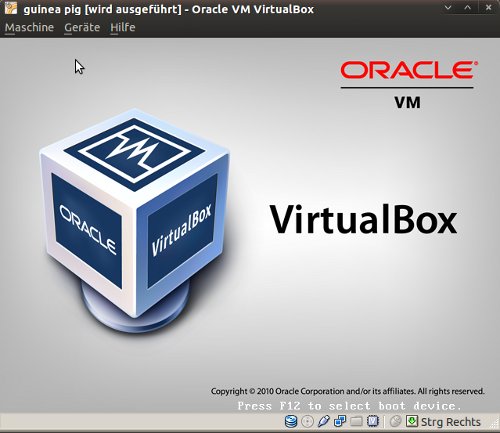
Task: Click the hard disk activity indicator
Action: pos(291,422)
